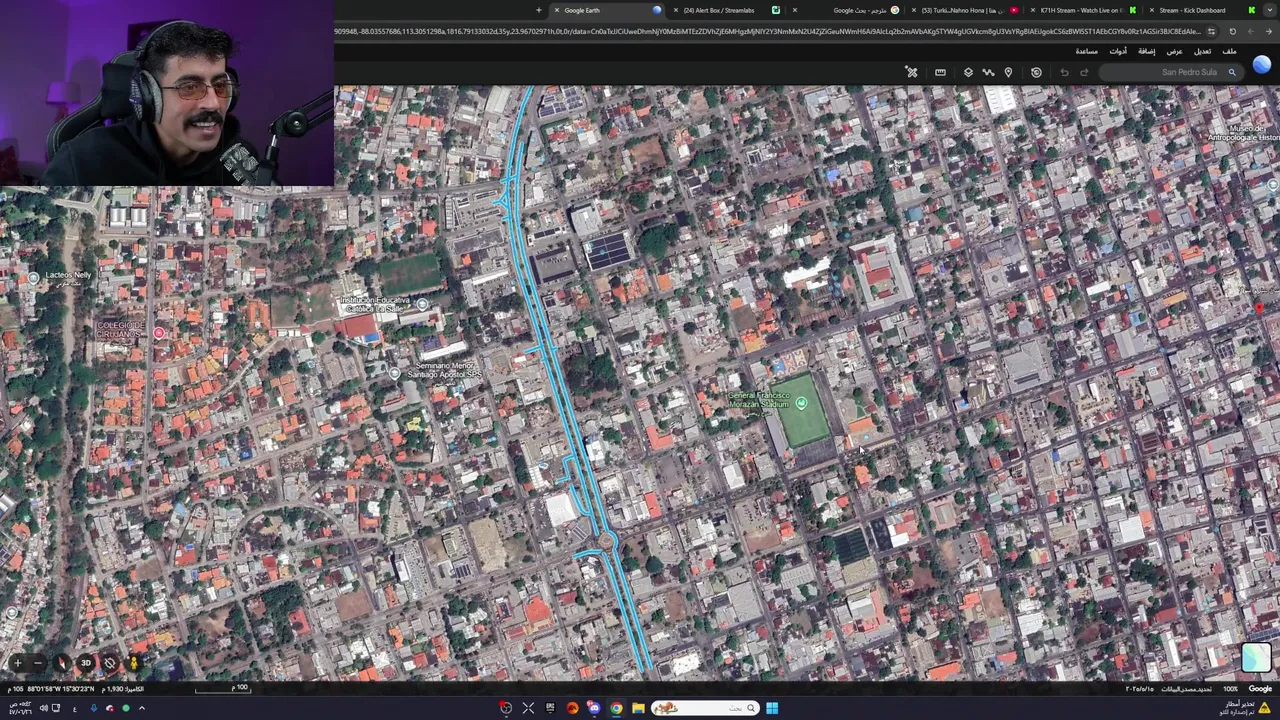Click the redo arrow in Earth toolbar

1084,72
